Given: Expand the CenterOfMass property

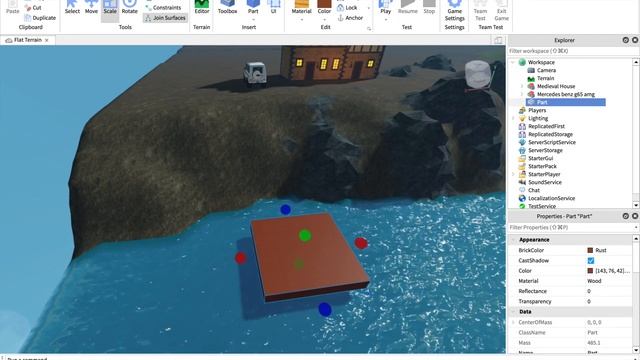Looking at the screenshot, I should tap(513, 322).
